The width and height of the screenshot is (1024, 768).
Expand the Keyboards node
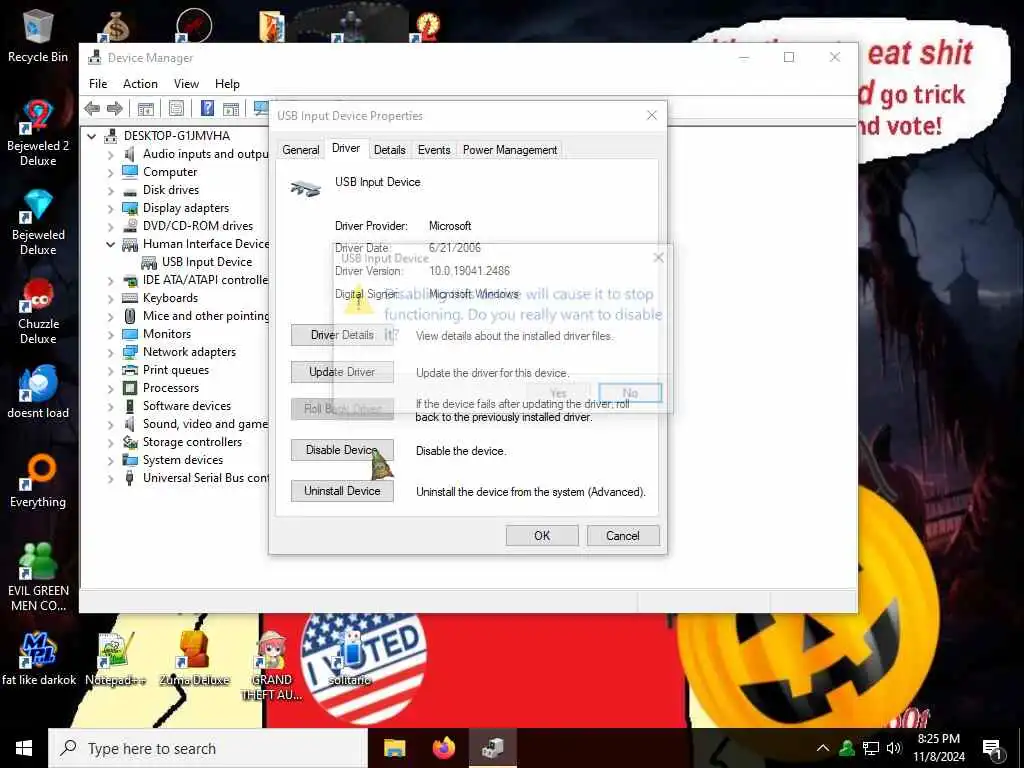[110, 298]
